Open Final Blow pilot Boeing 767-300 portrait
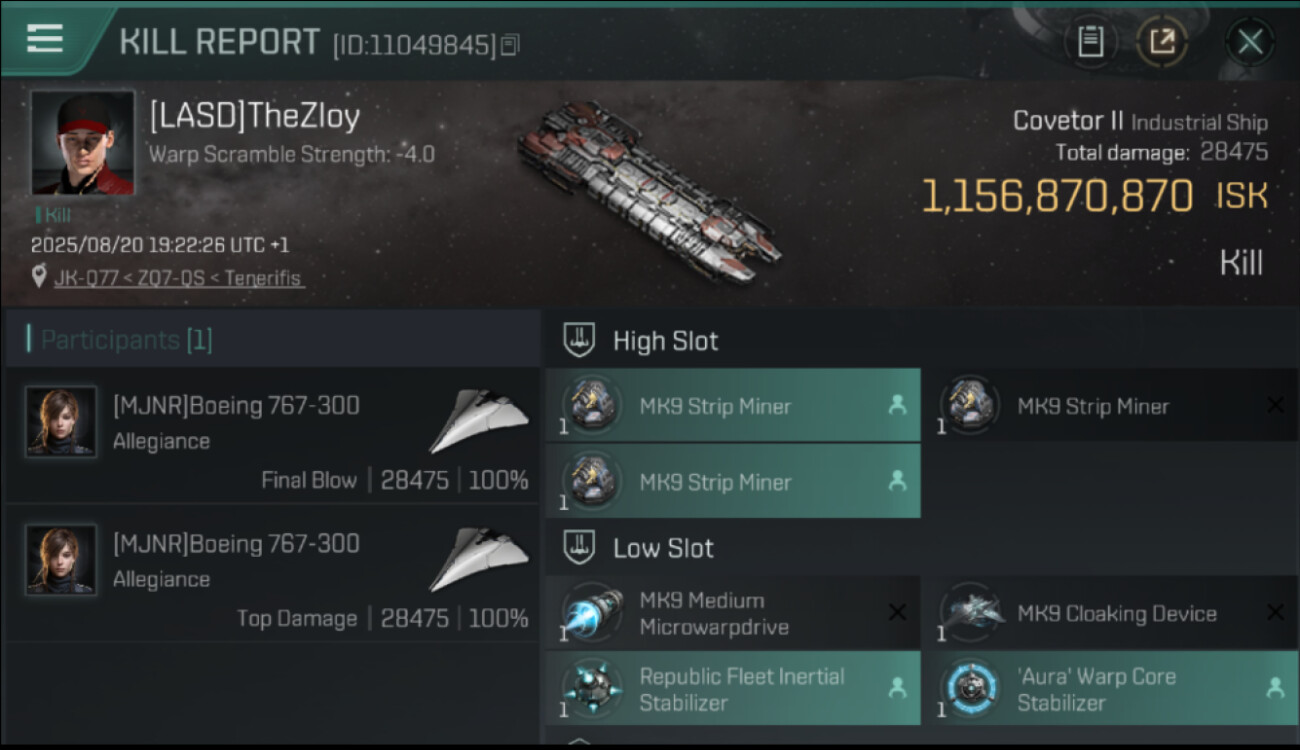 coord(61,422)
